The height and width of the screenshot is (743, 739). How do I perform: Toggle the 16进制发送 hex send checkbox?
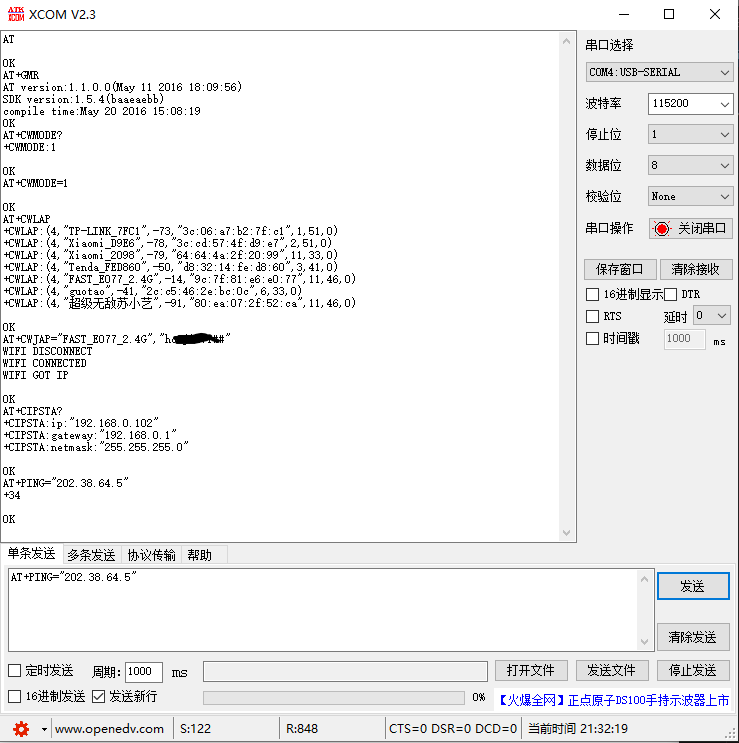coord(15,697)
